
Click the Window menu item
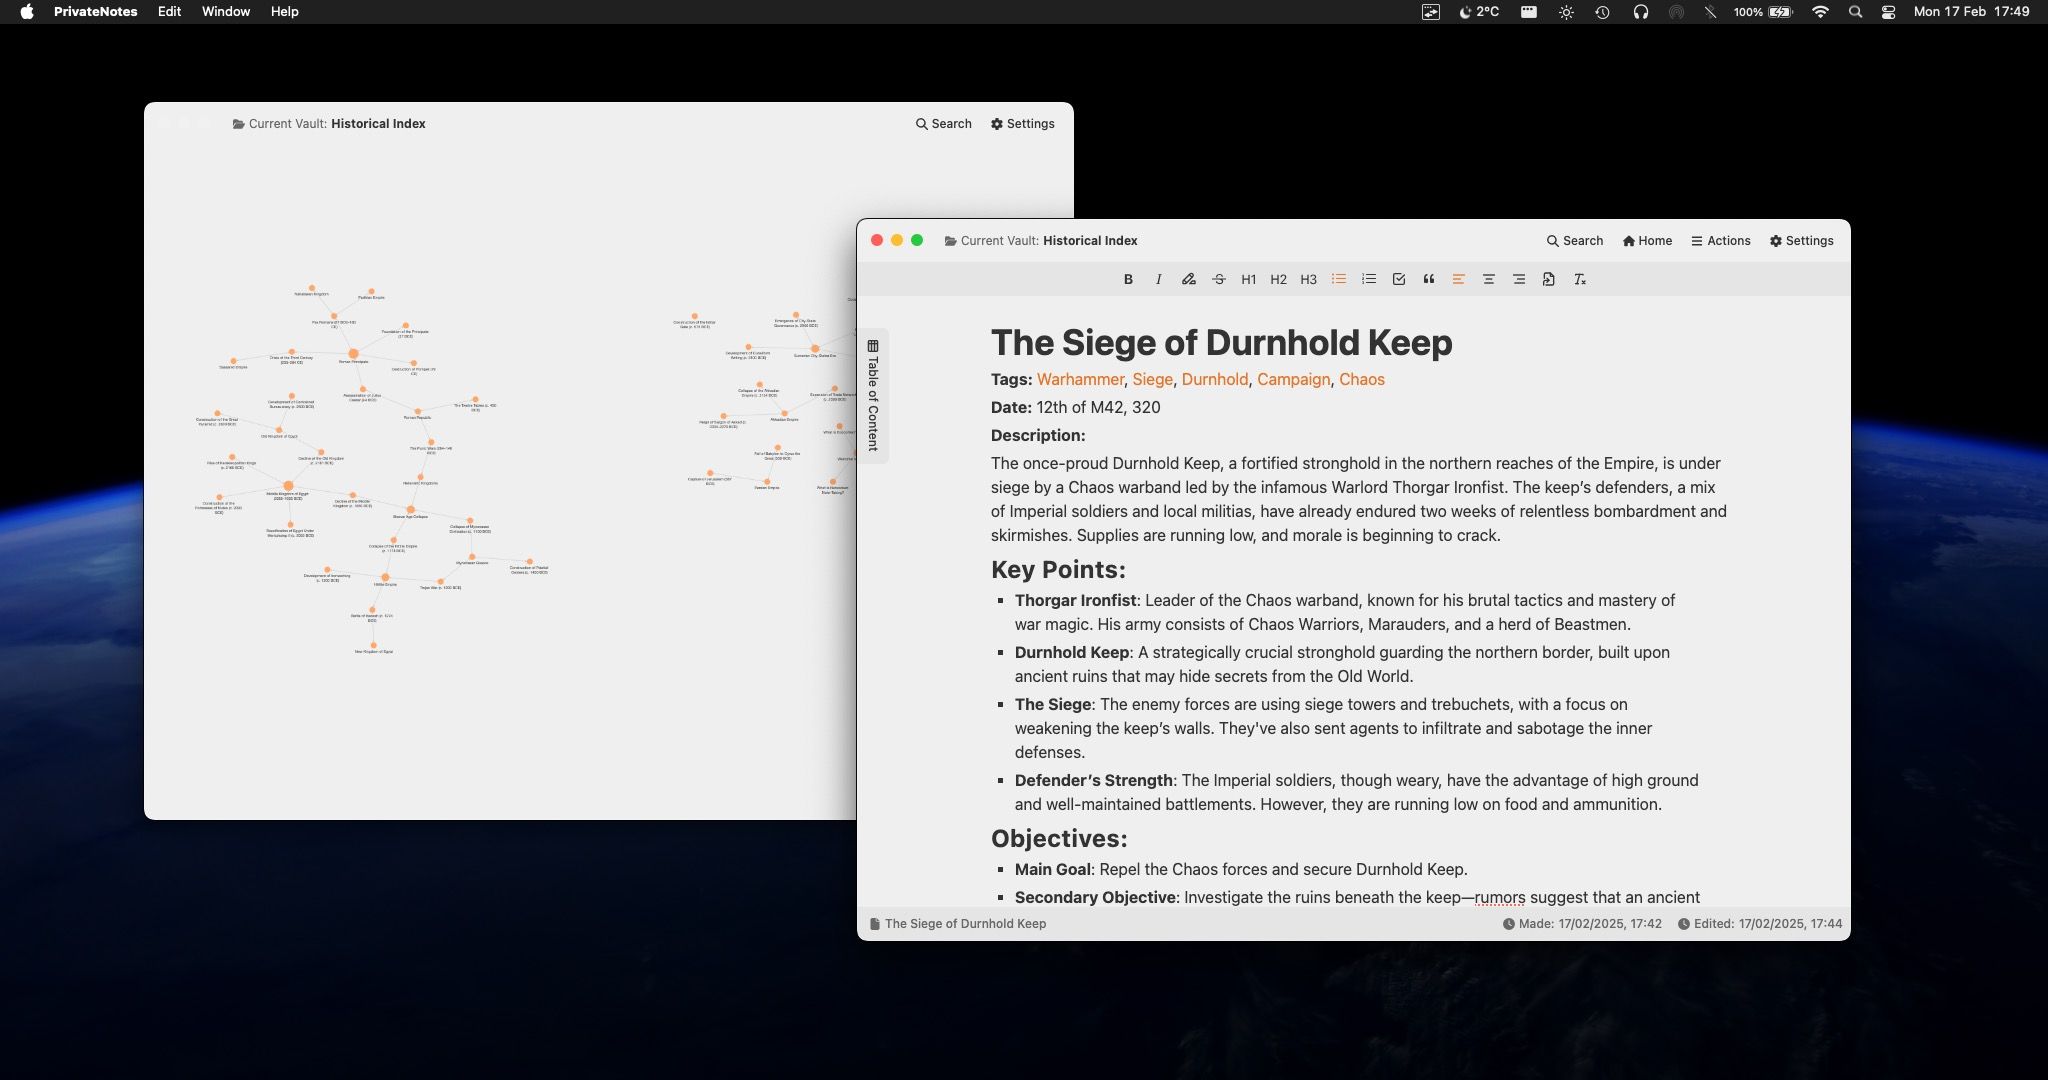(x=225, y=11)
